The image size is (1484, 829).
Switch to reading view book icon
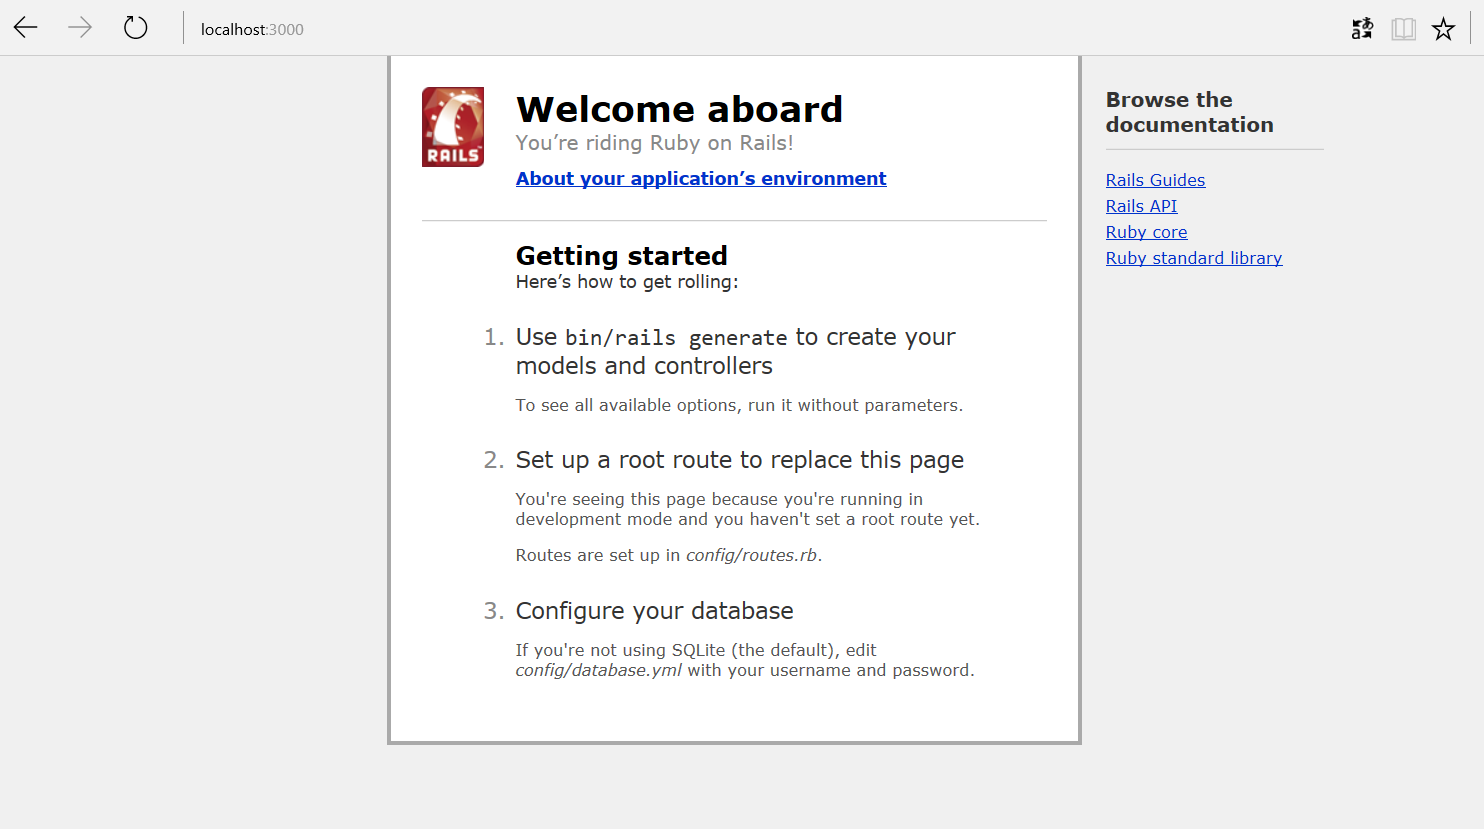(1404, 29)
